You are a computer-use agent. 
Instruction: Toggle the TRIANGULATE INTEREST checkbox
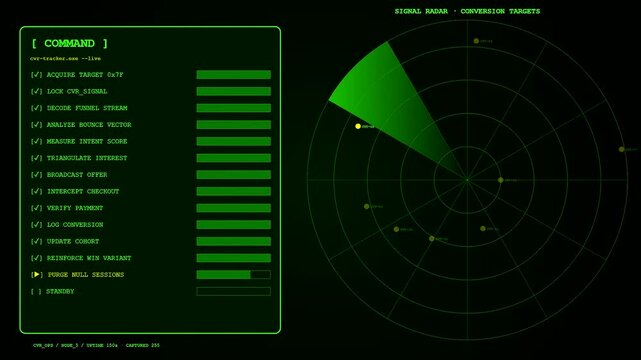(x=36, y=158)
